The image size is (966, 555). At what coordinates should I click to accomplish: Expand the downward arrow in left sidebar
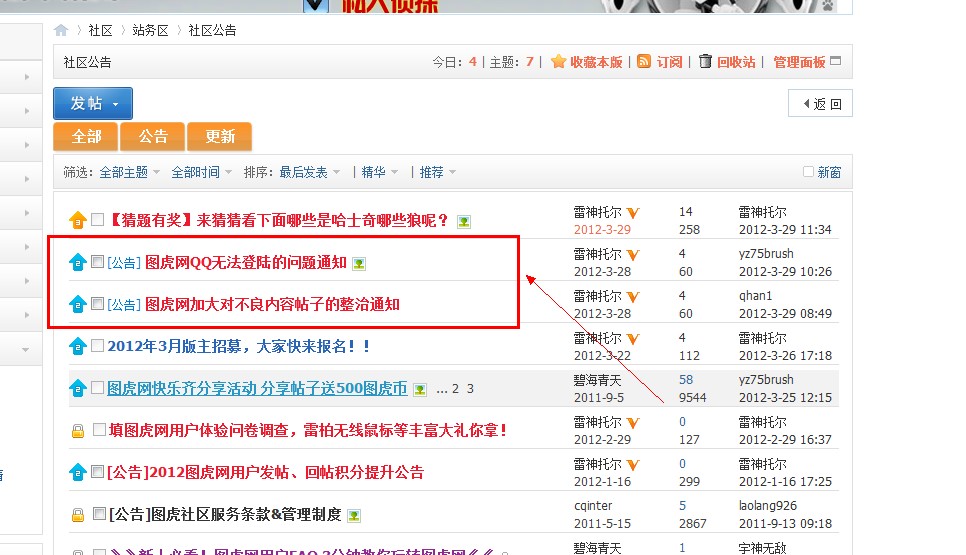click(x=25, y=349)
